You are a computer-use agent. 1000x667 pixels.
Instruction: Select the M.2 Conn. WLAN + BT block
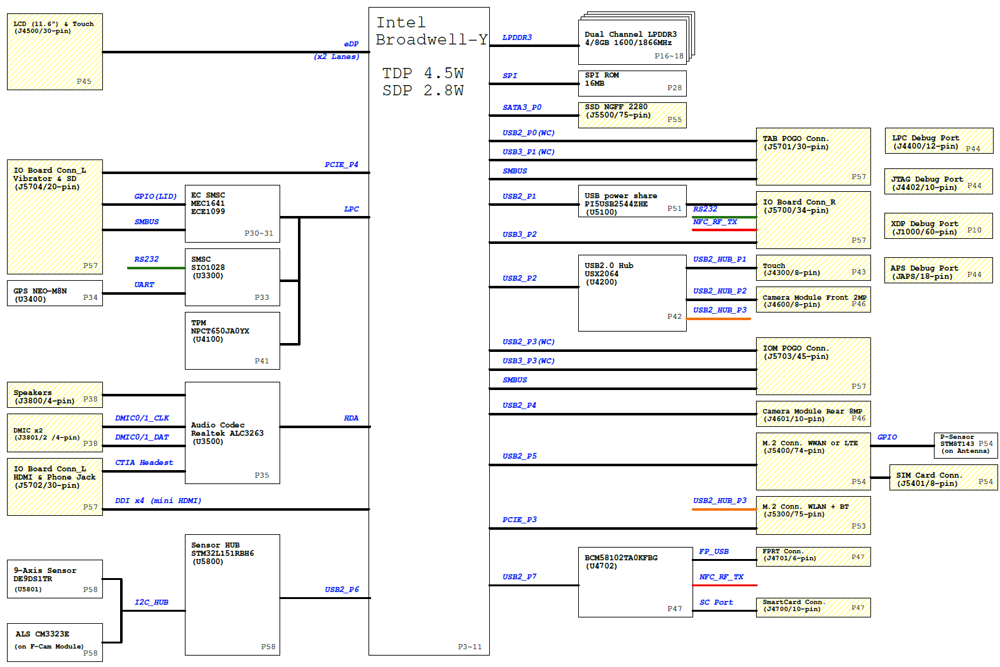[x=813, y=515]
